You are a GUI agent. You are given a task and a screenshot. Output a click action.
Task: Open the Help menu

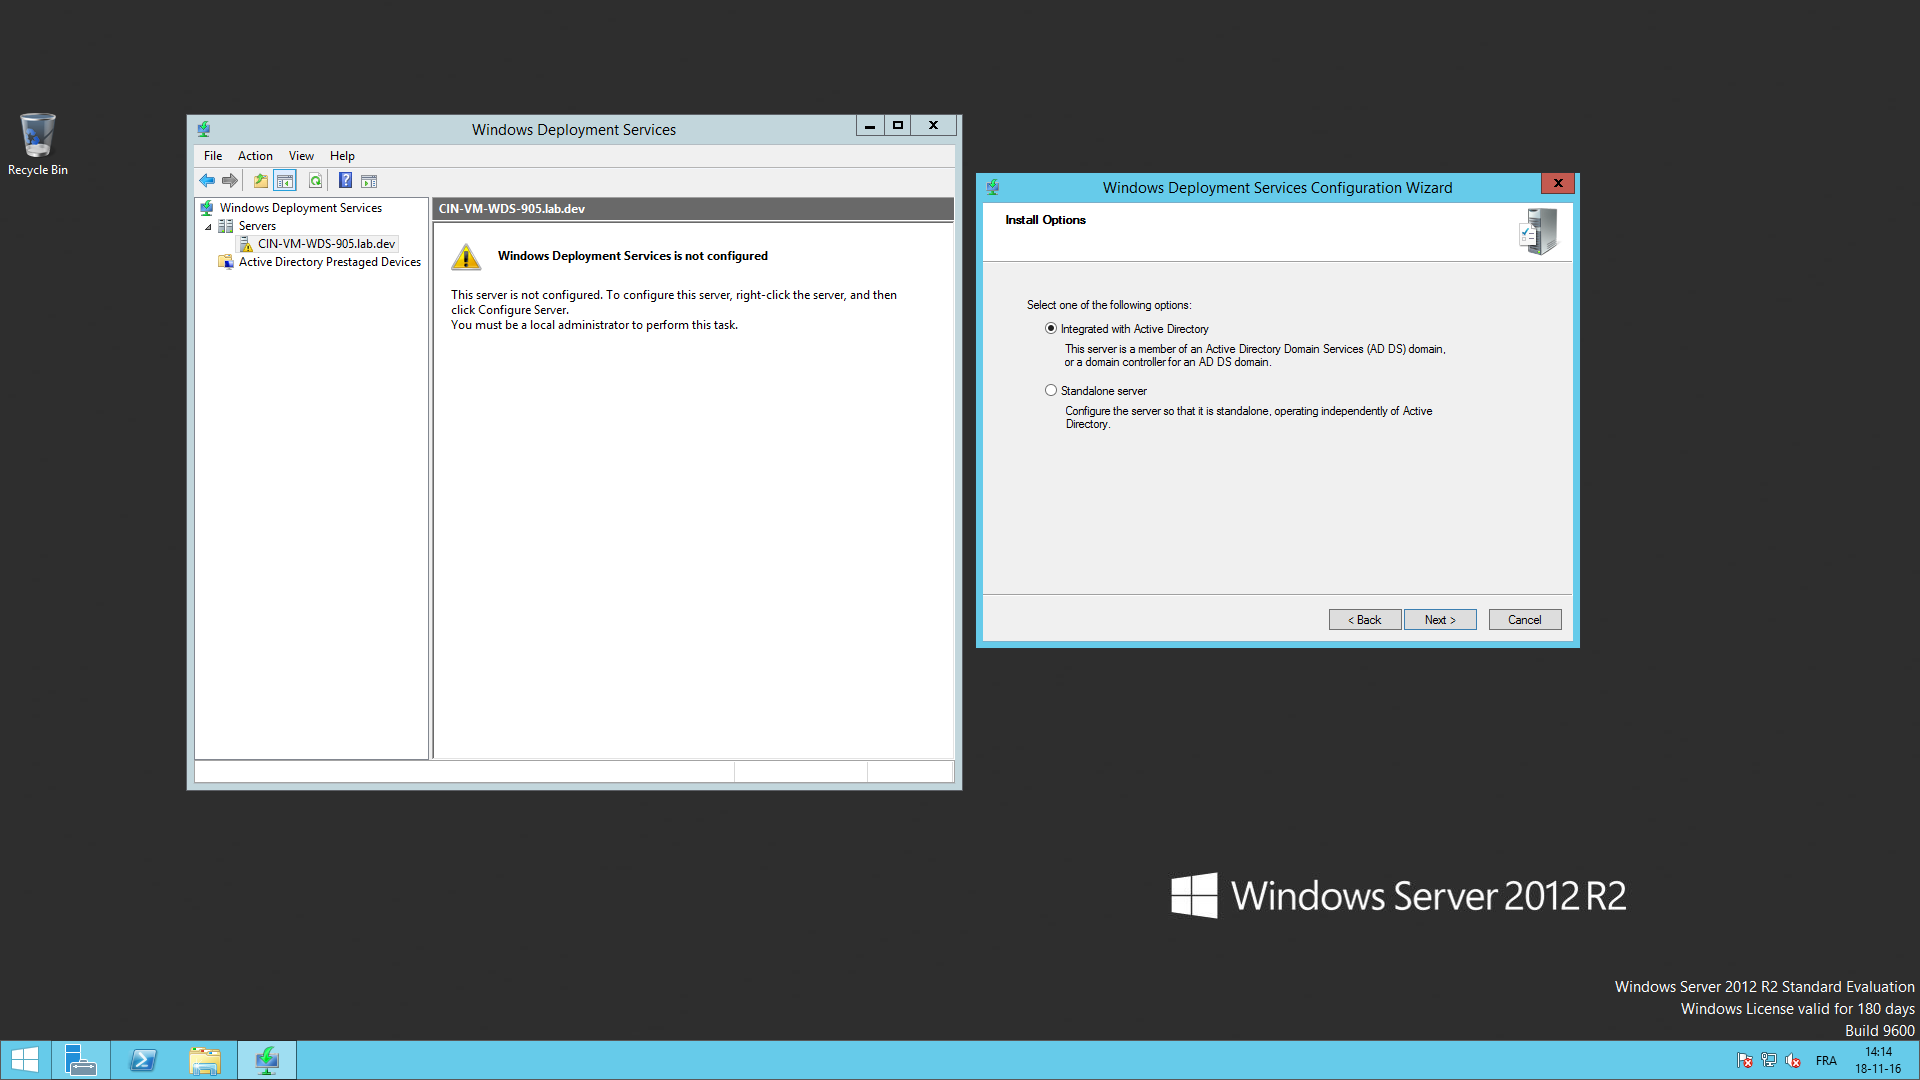tap(342, 156)
